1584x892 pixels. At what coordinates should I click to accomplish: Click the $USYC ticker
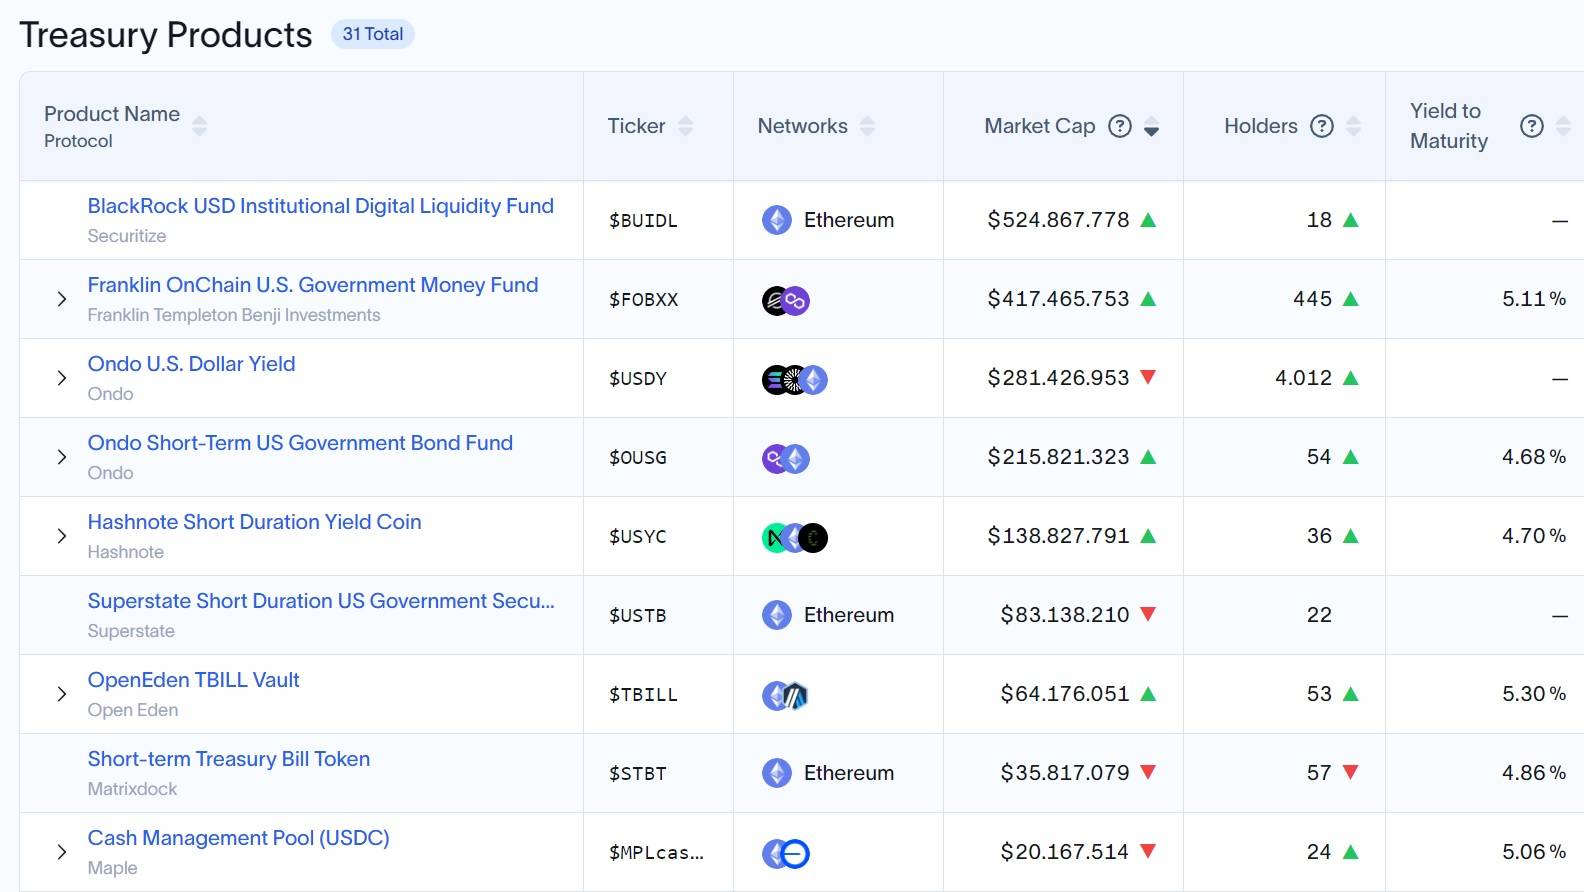(x=637, y=536)
